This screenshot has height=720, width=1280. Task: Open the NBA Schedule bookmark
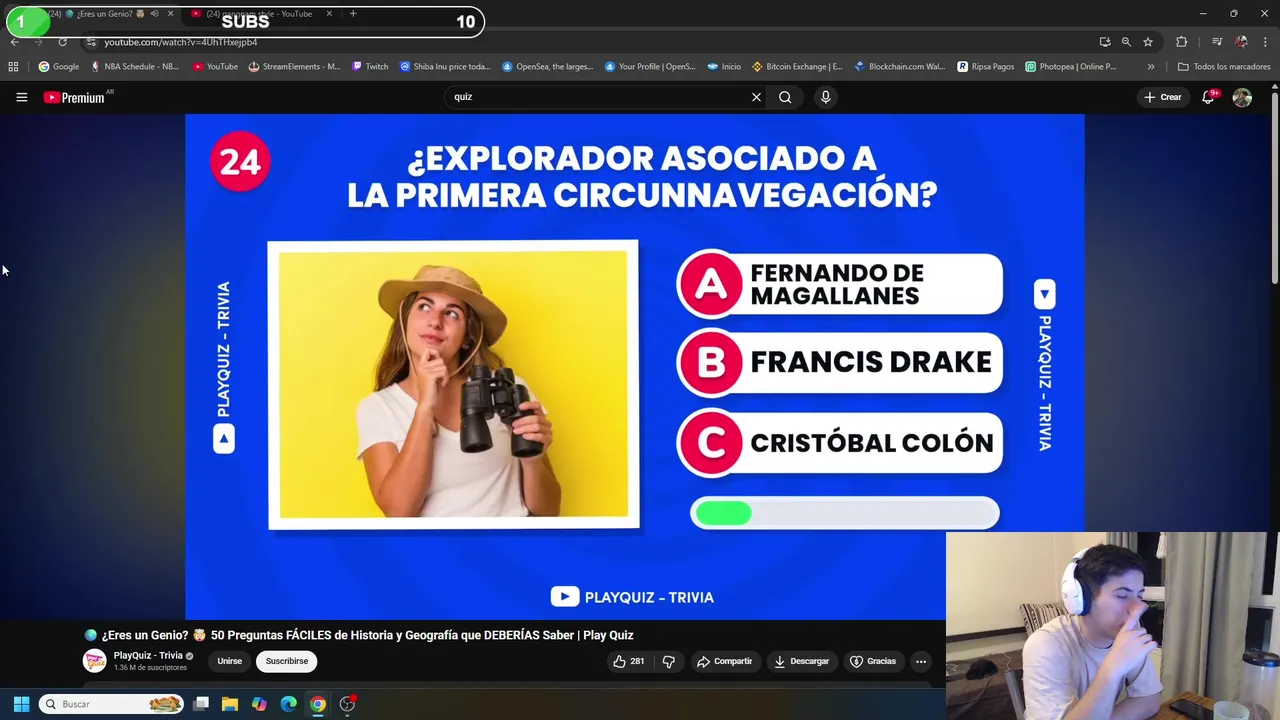coord(135,67)
